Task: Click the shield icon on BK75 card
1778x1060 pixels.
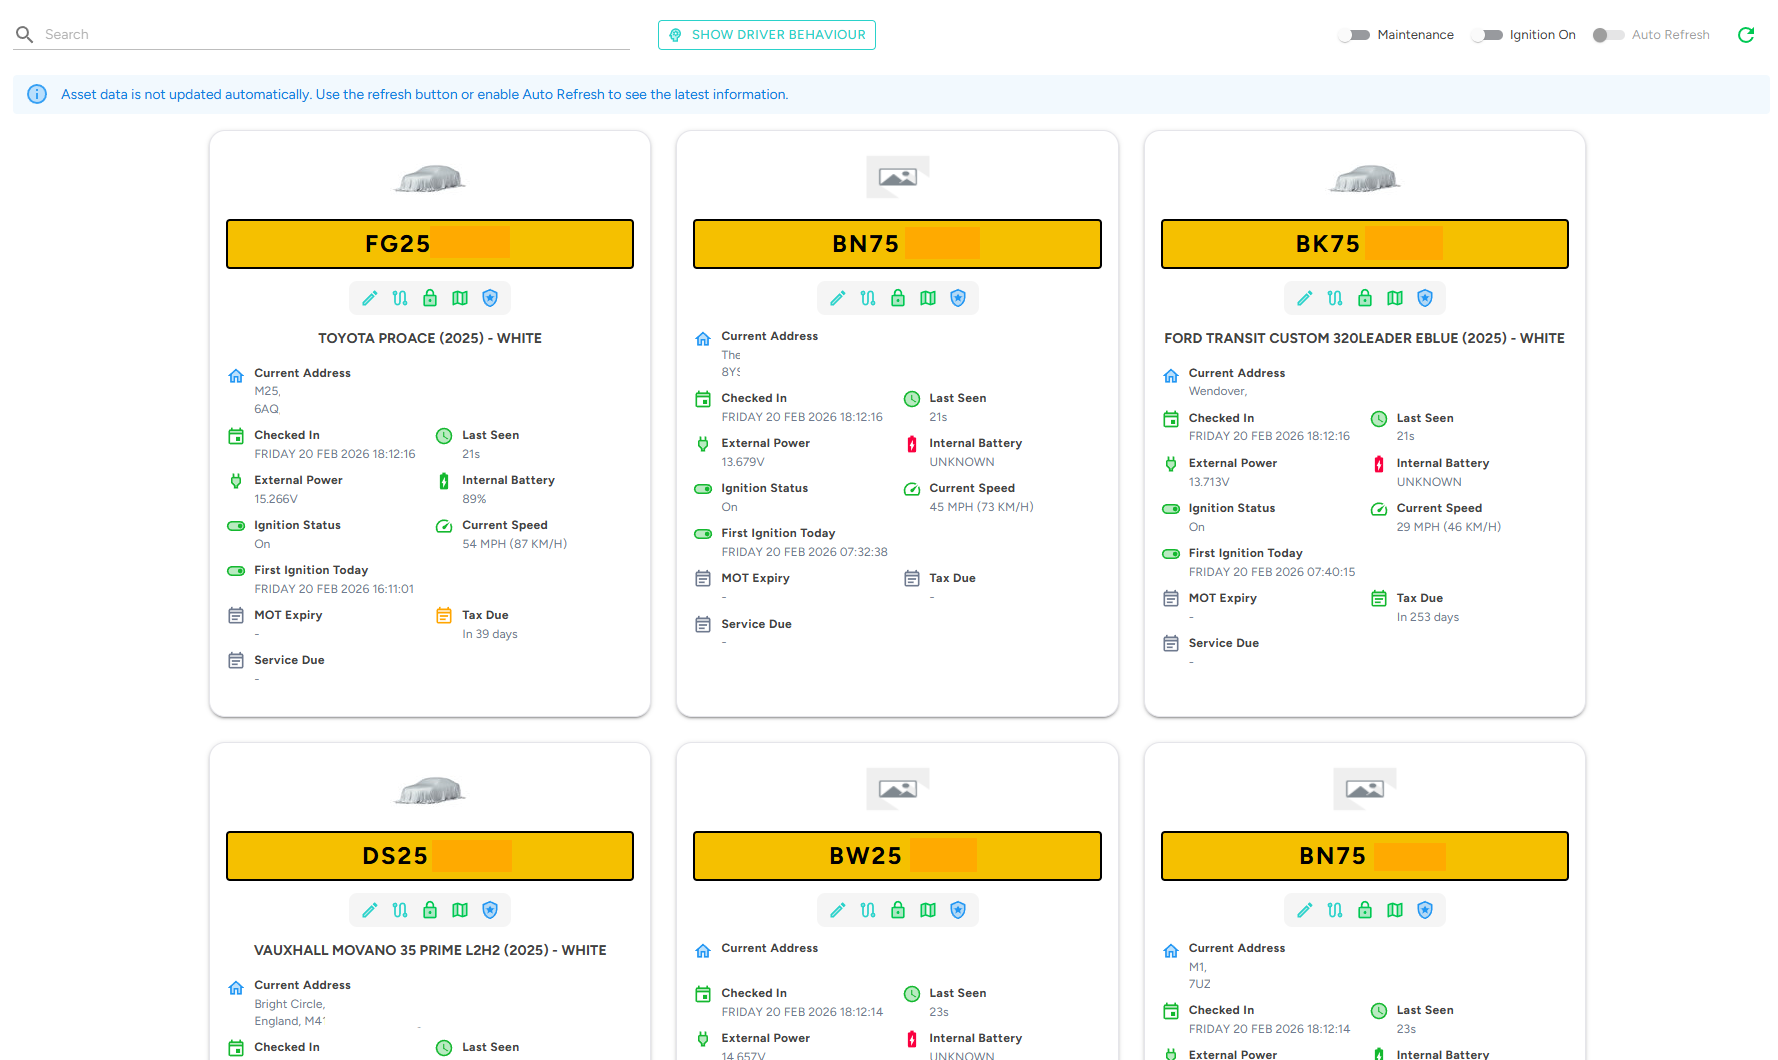Action: point(1425,298)
